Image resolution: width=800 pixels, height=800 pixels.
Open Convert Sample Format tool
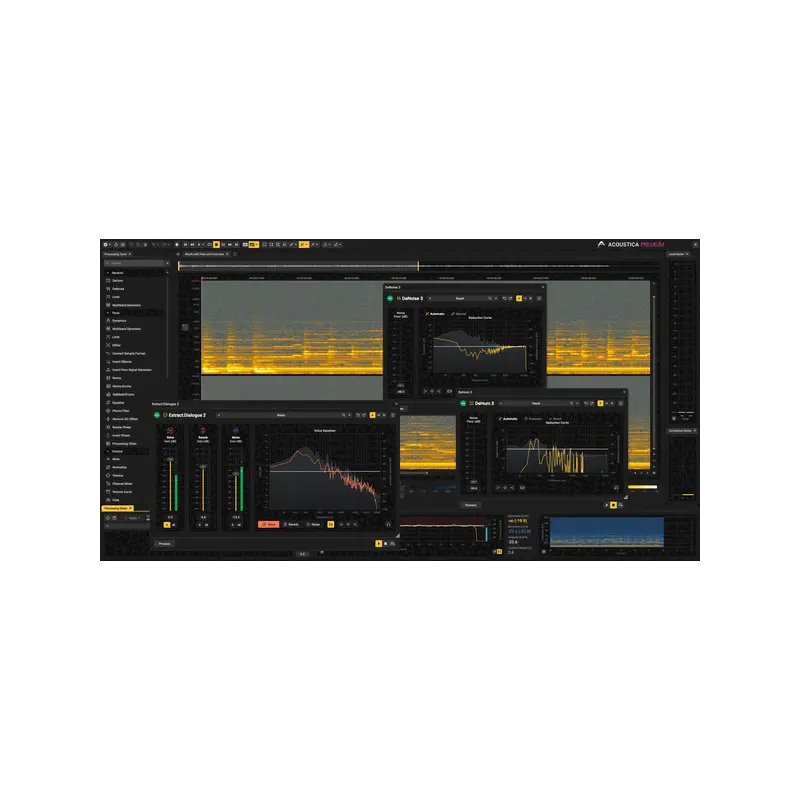[128, 354]
